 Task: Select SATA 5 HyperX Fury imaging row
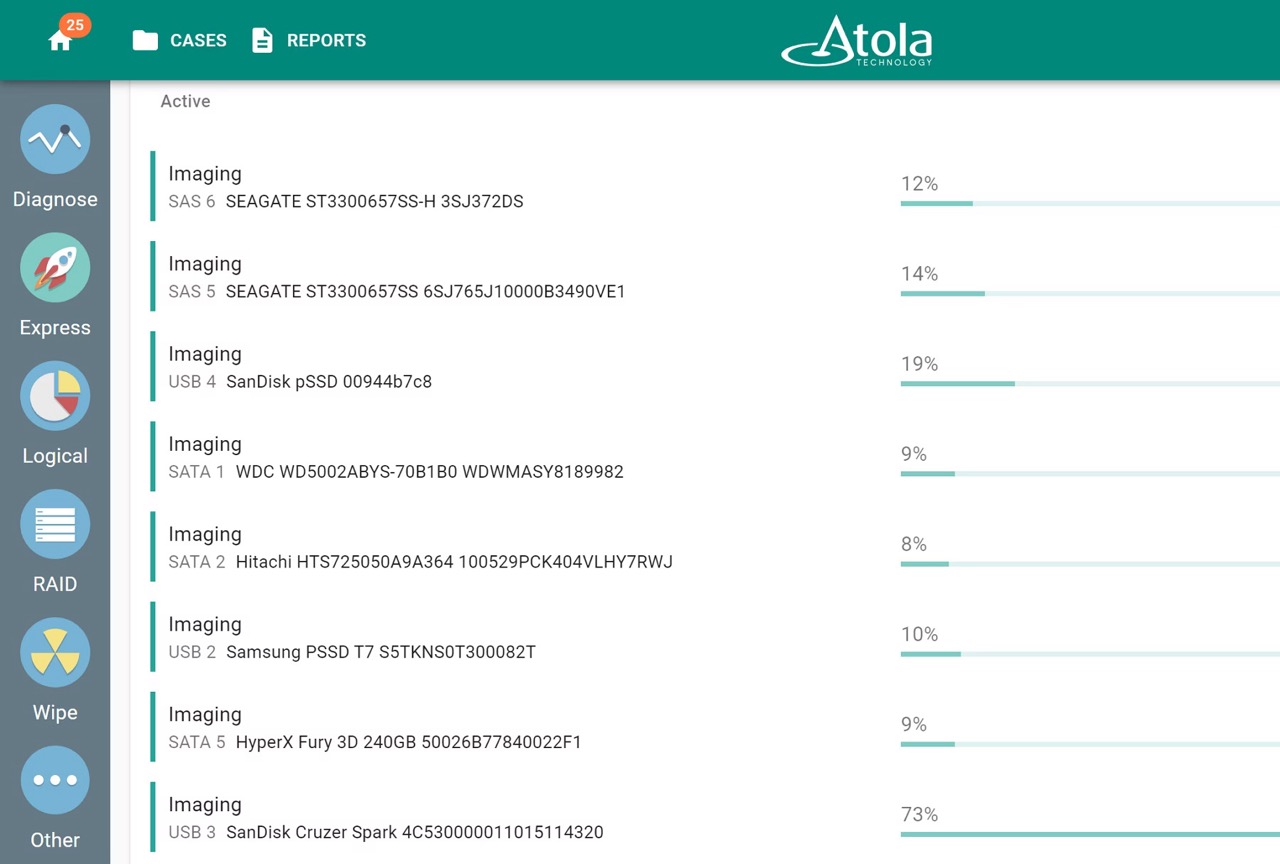click(x=715, y=727)
